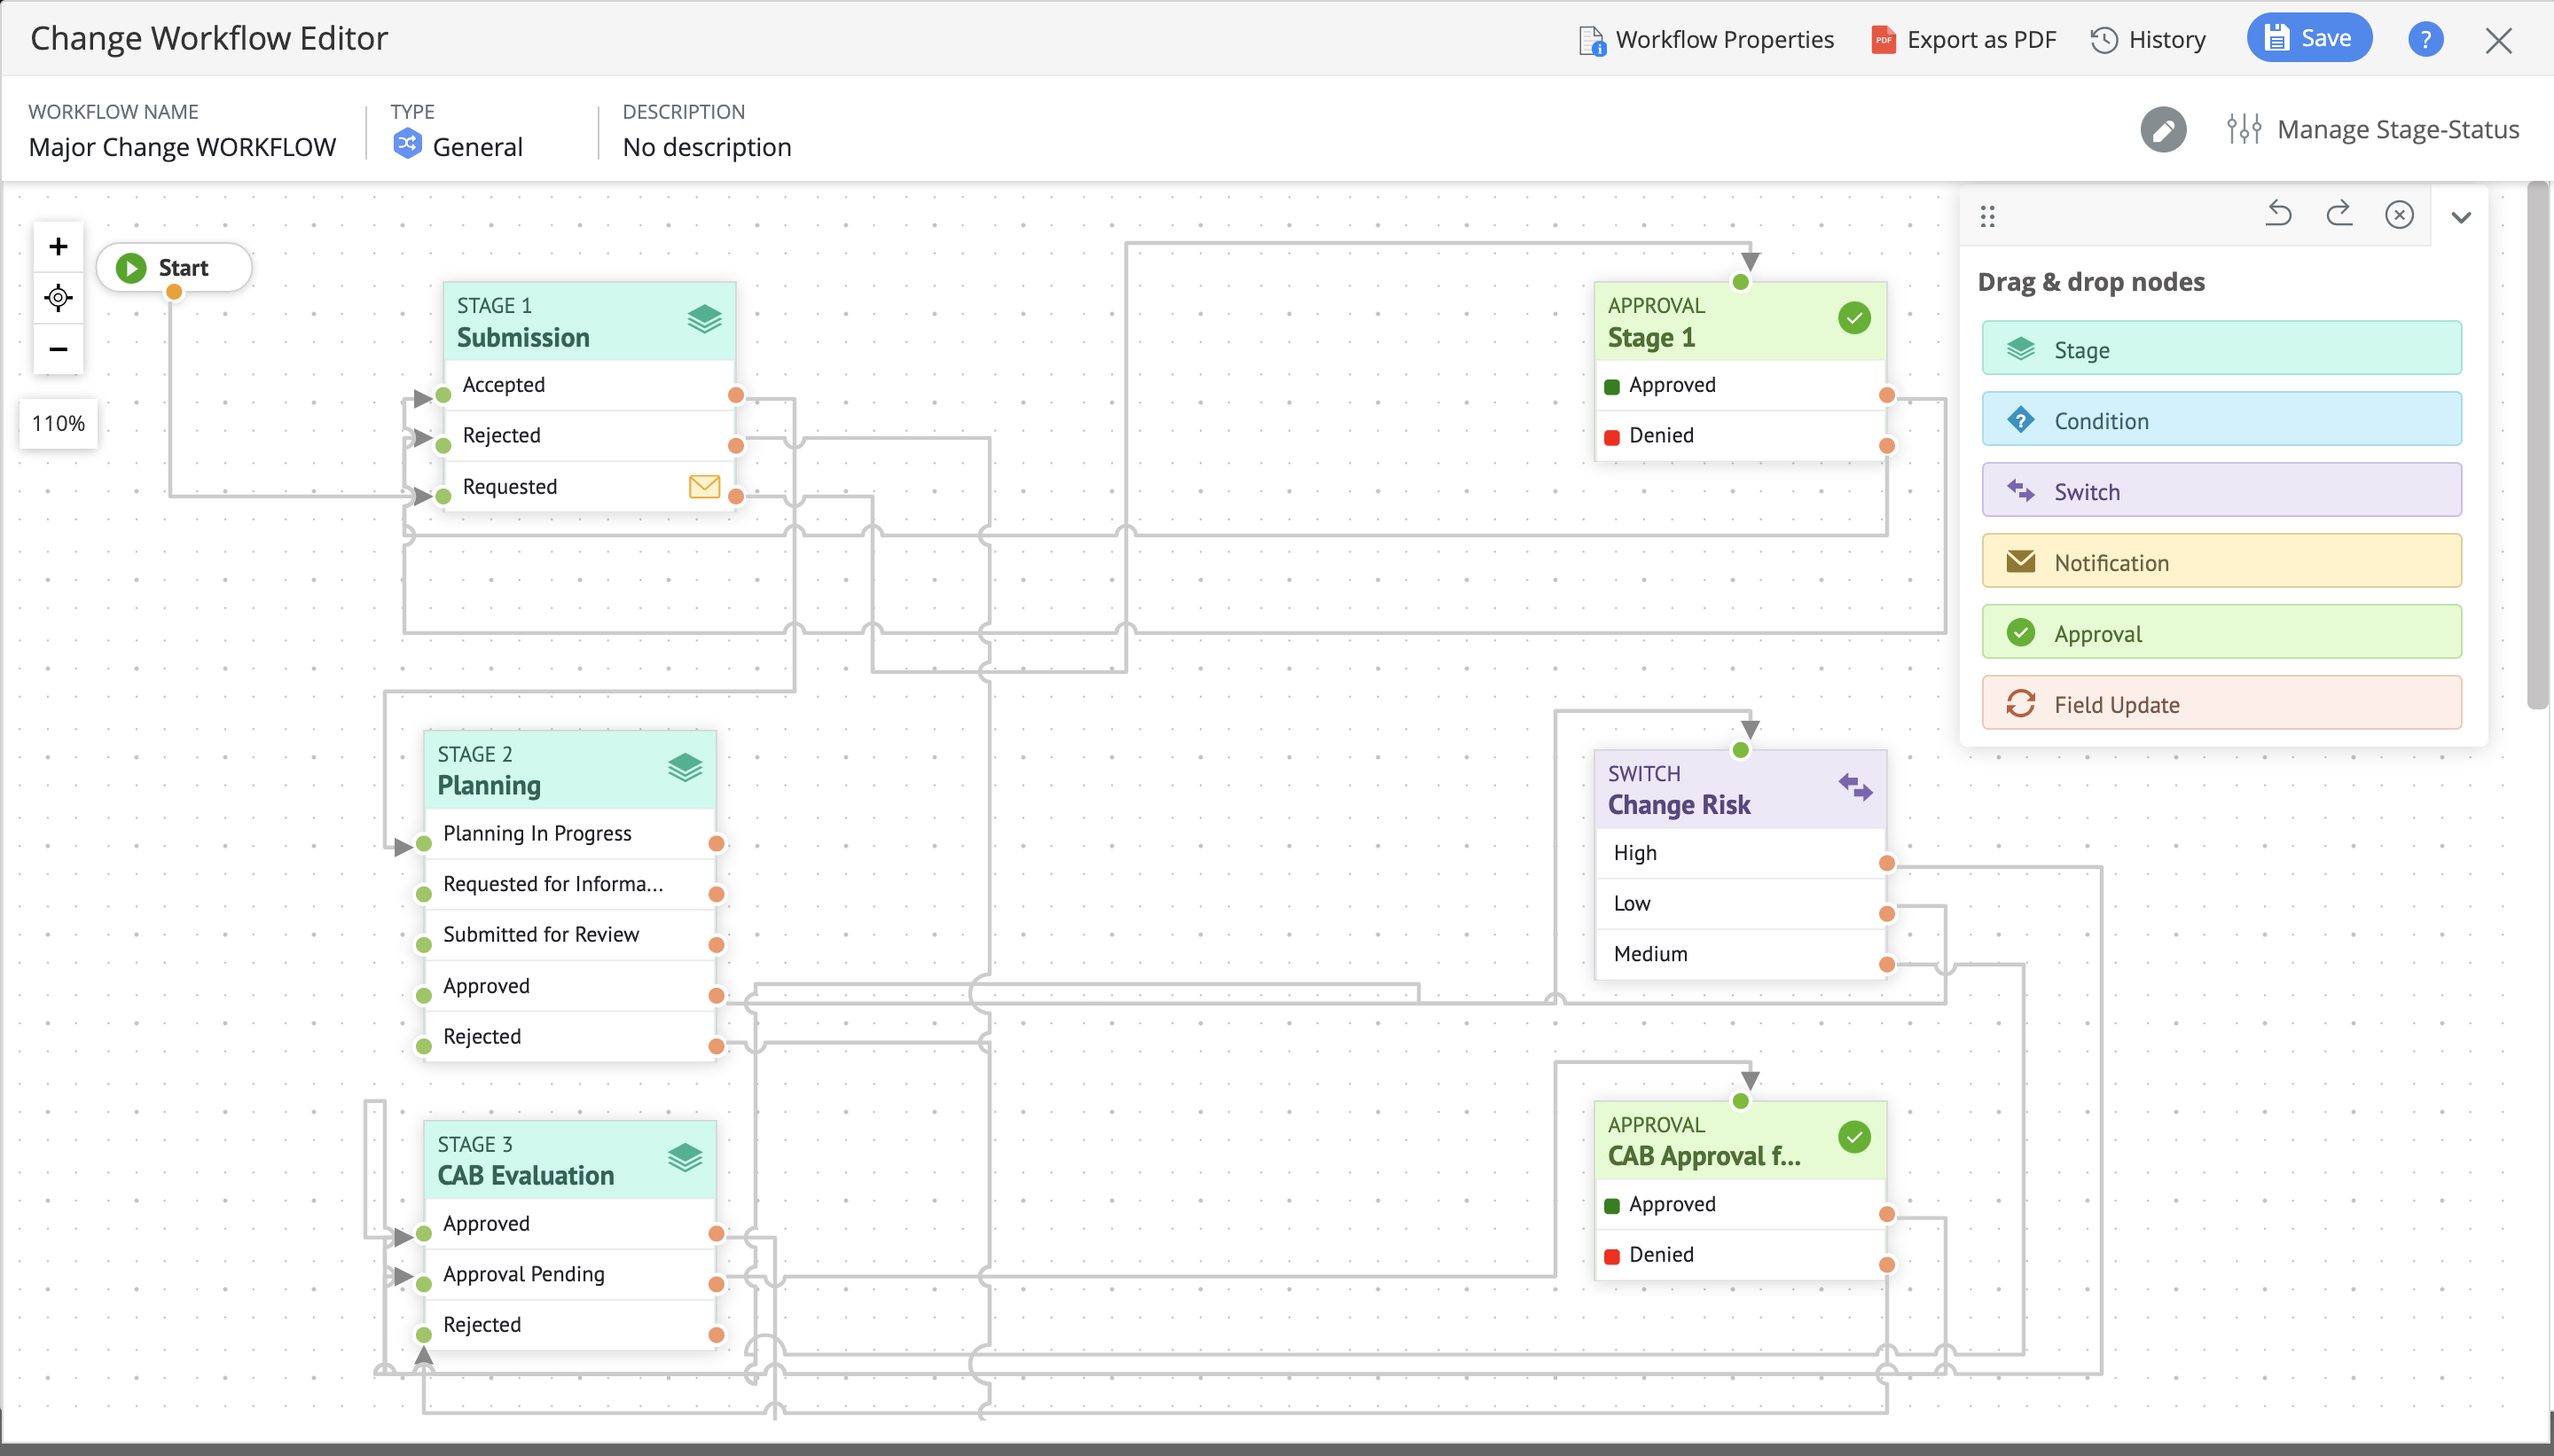Click the pencil edit workflow details icon
The width and height of the screenshot is (2554, 1456).
tap(2163, 130)
